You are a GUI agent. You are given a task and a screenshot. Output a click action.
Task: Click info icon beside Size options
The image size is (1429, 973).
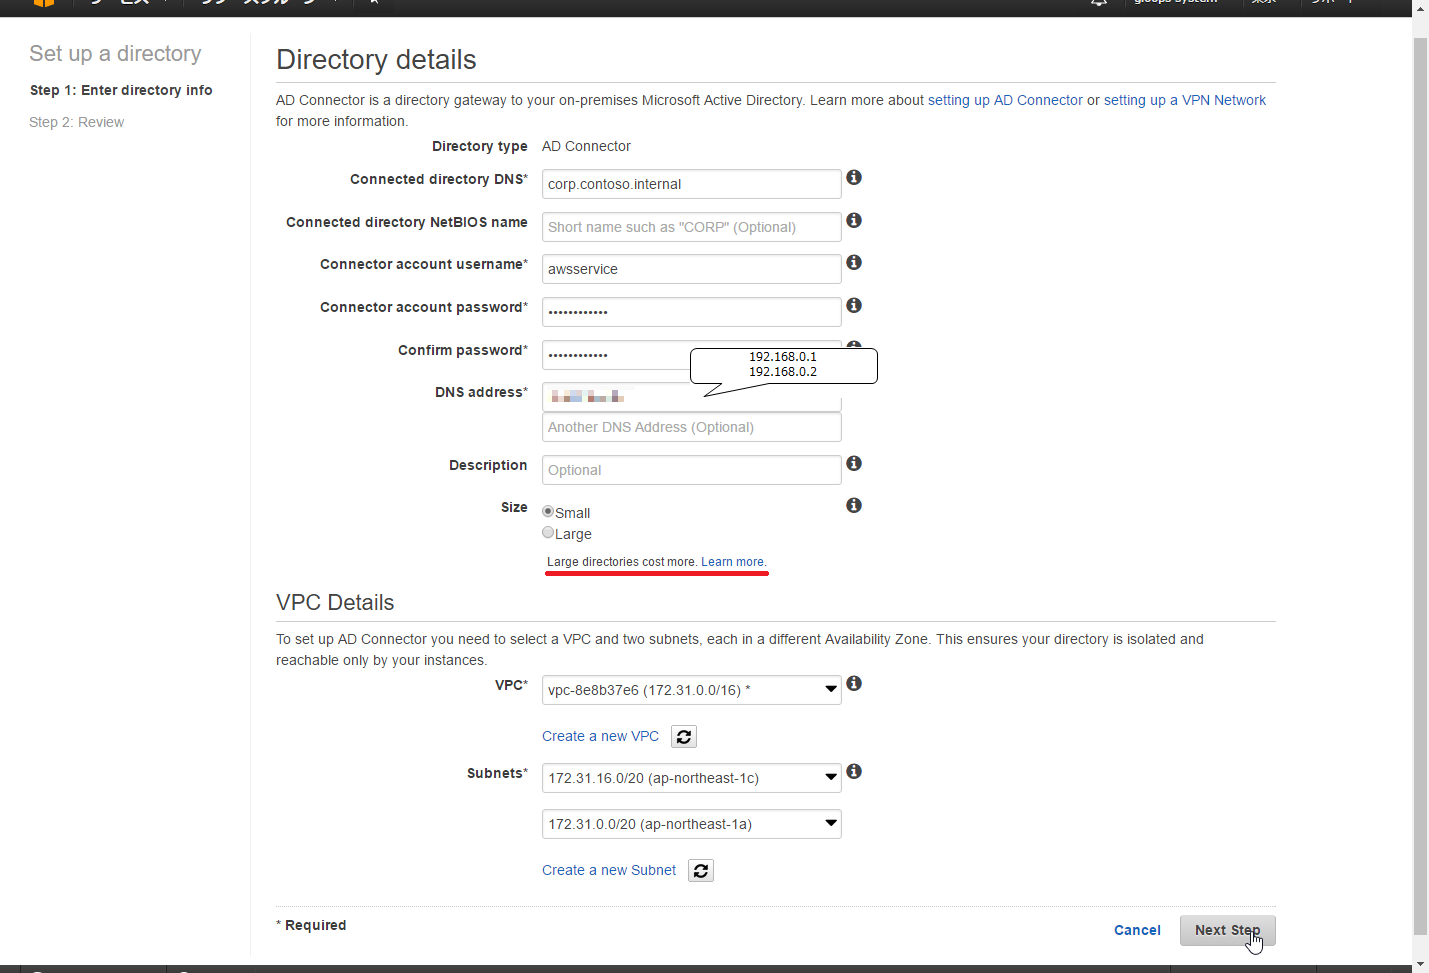coord(854,505)
